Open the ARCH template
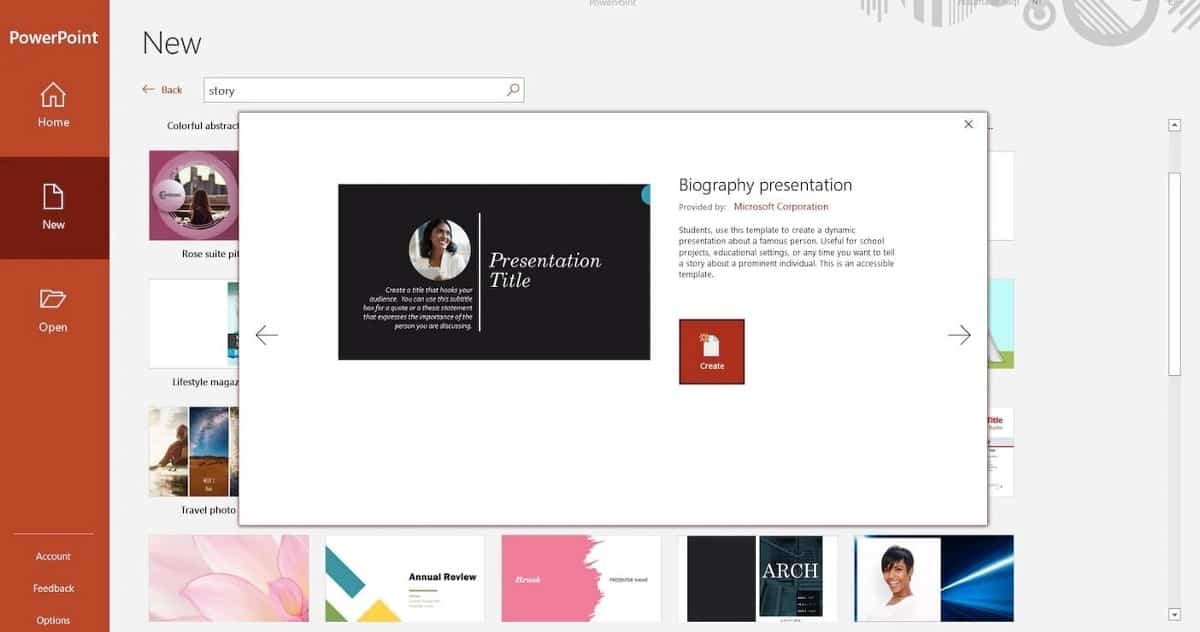This screenshot has width=1200, height=632. pyautogui.click(x=757, y=578)
